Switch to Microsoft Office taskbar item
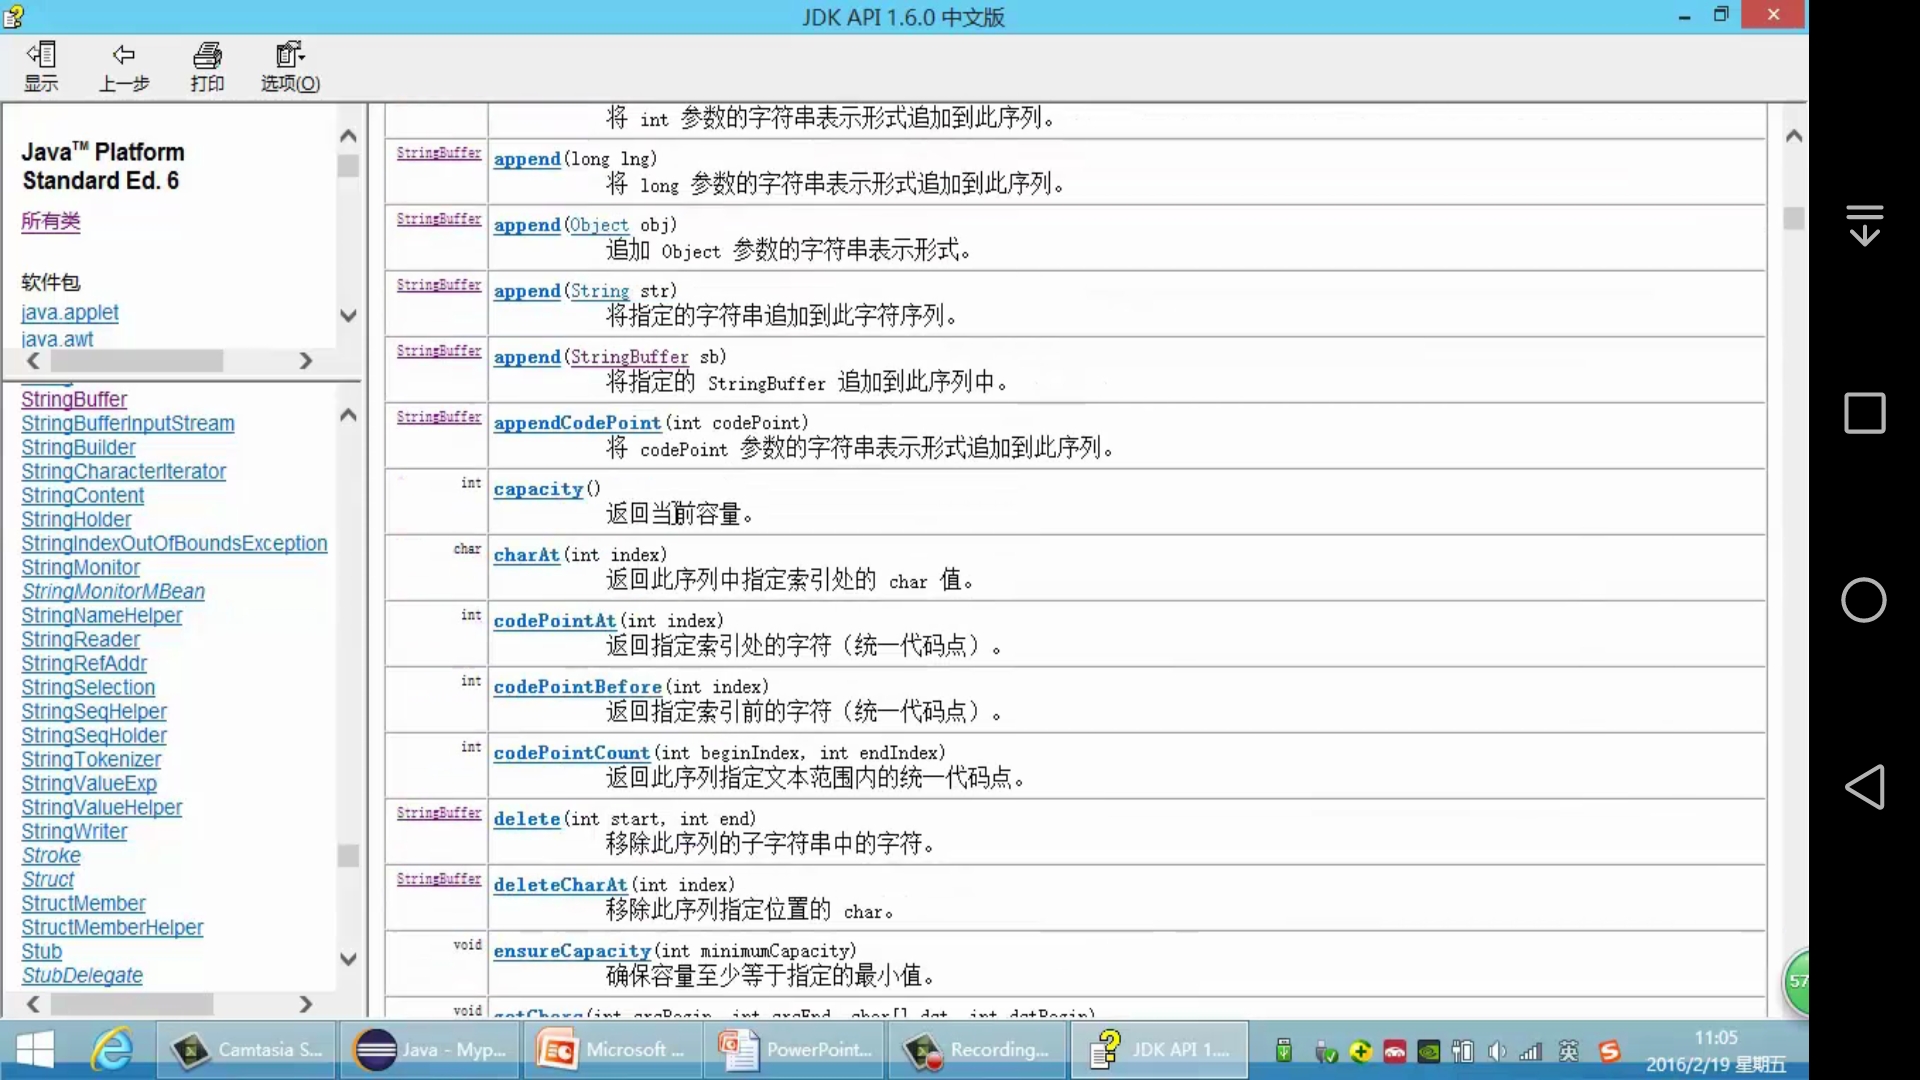The height and width of the screenshot is (1080, 1920). (614, 1050)
